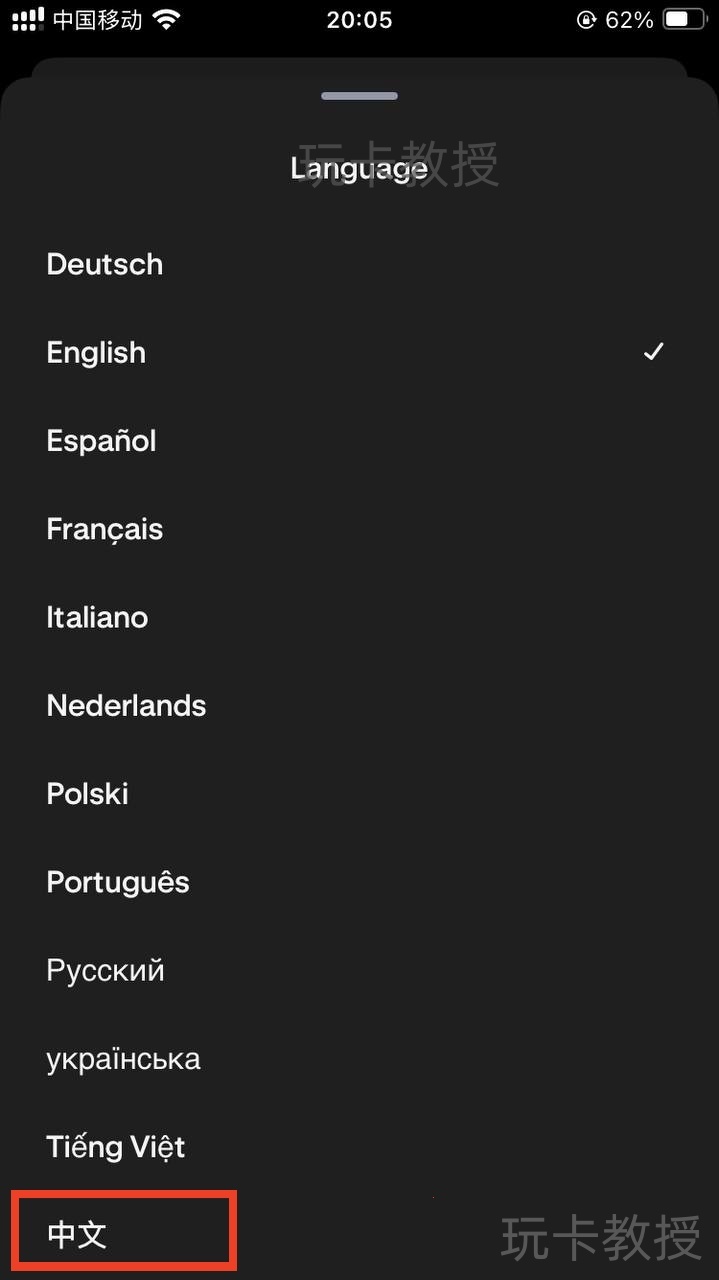Switch language to 中文
The width and height of the screenshot is (719, 1280).
click(x=359, y=1234)
